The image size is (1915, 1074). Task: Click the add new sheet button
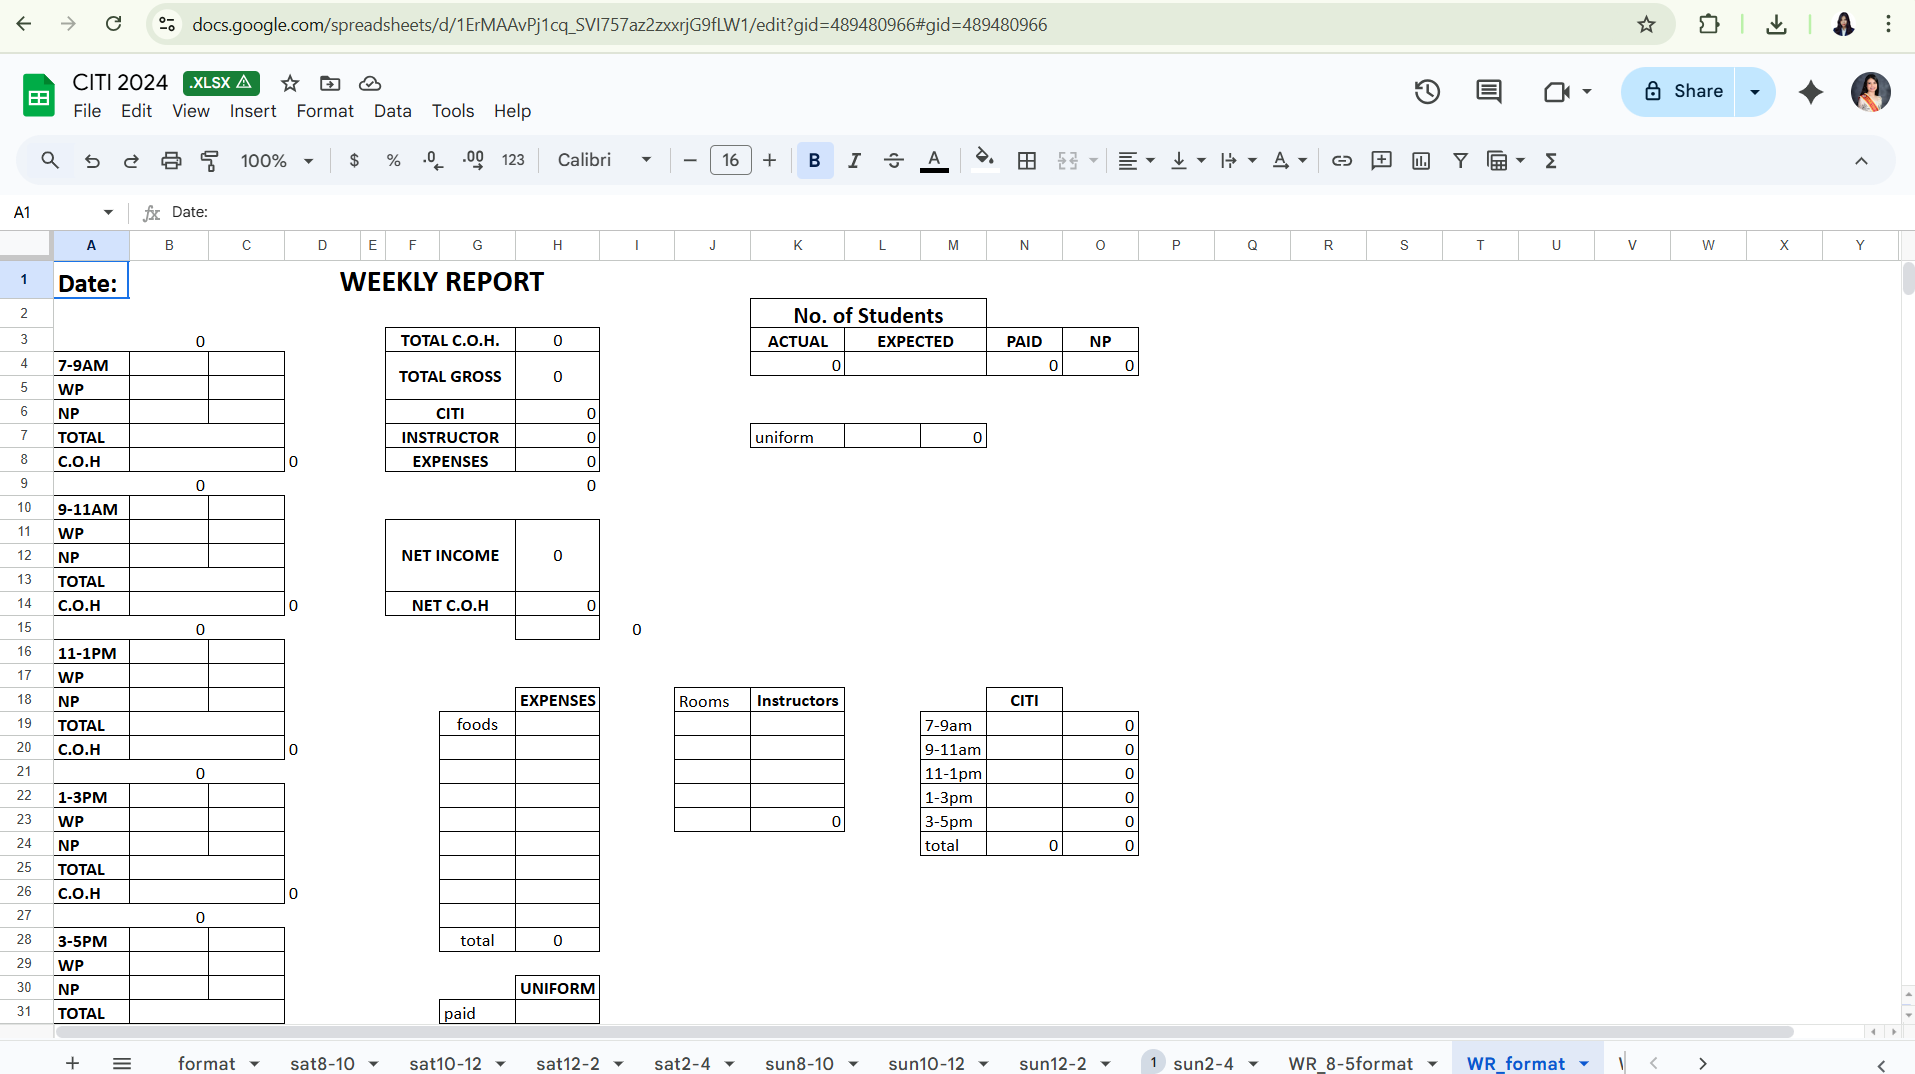coord(72,1063)
